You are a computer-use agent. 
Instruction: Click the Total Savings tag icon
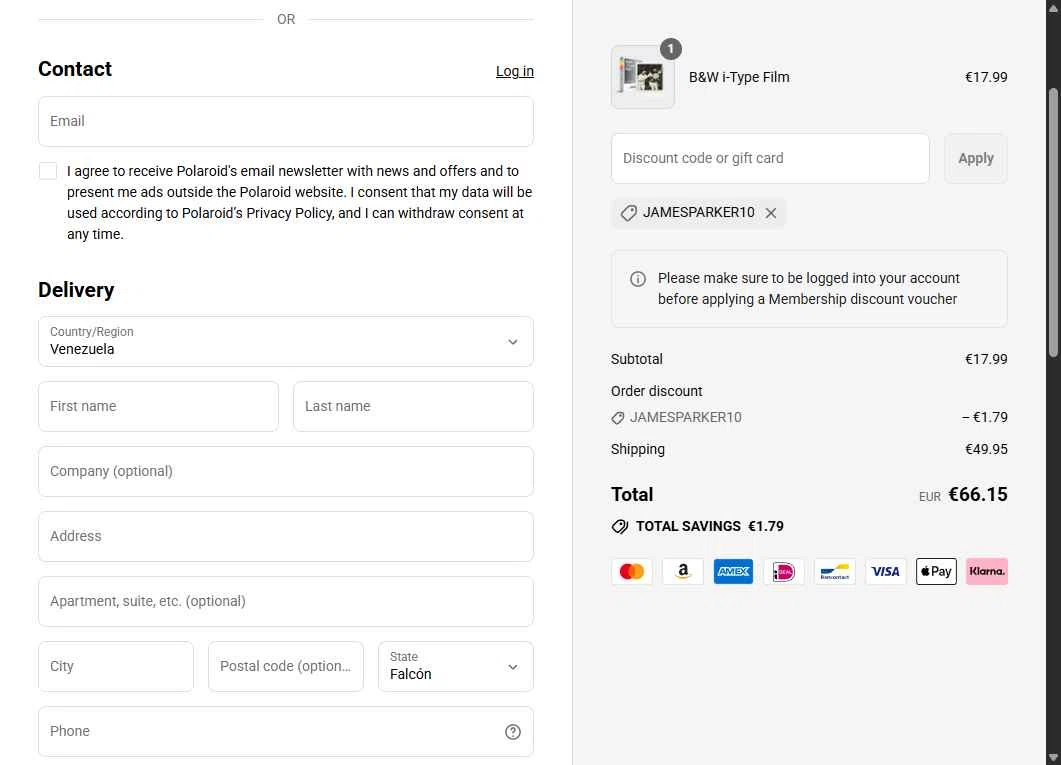point(620,526)
